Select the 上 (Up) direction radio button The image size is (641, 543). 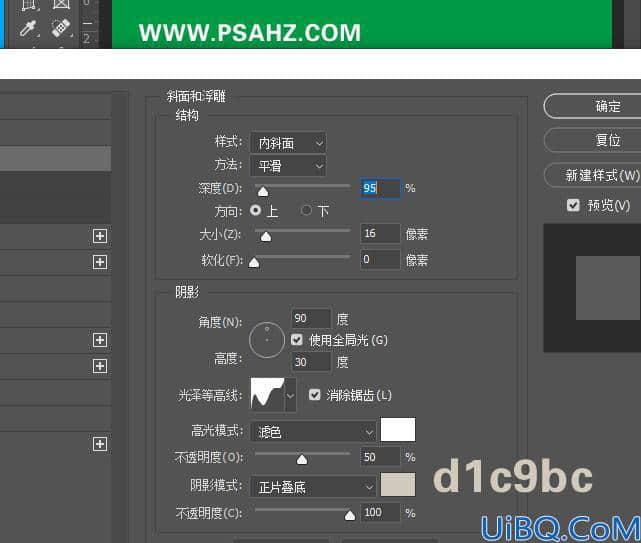[256, 210]
